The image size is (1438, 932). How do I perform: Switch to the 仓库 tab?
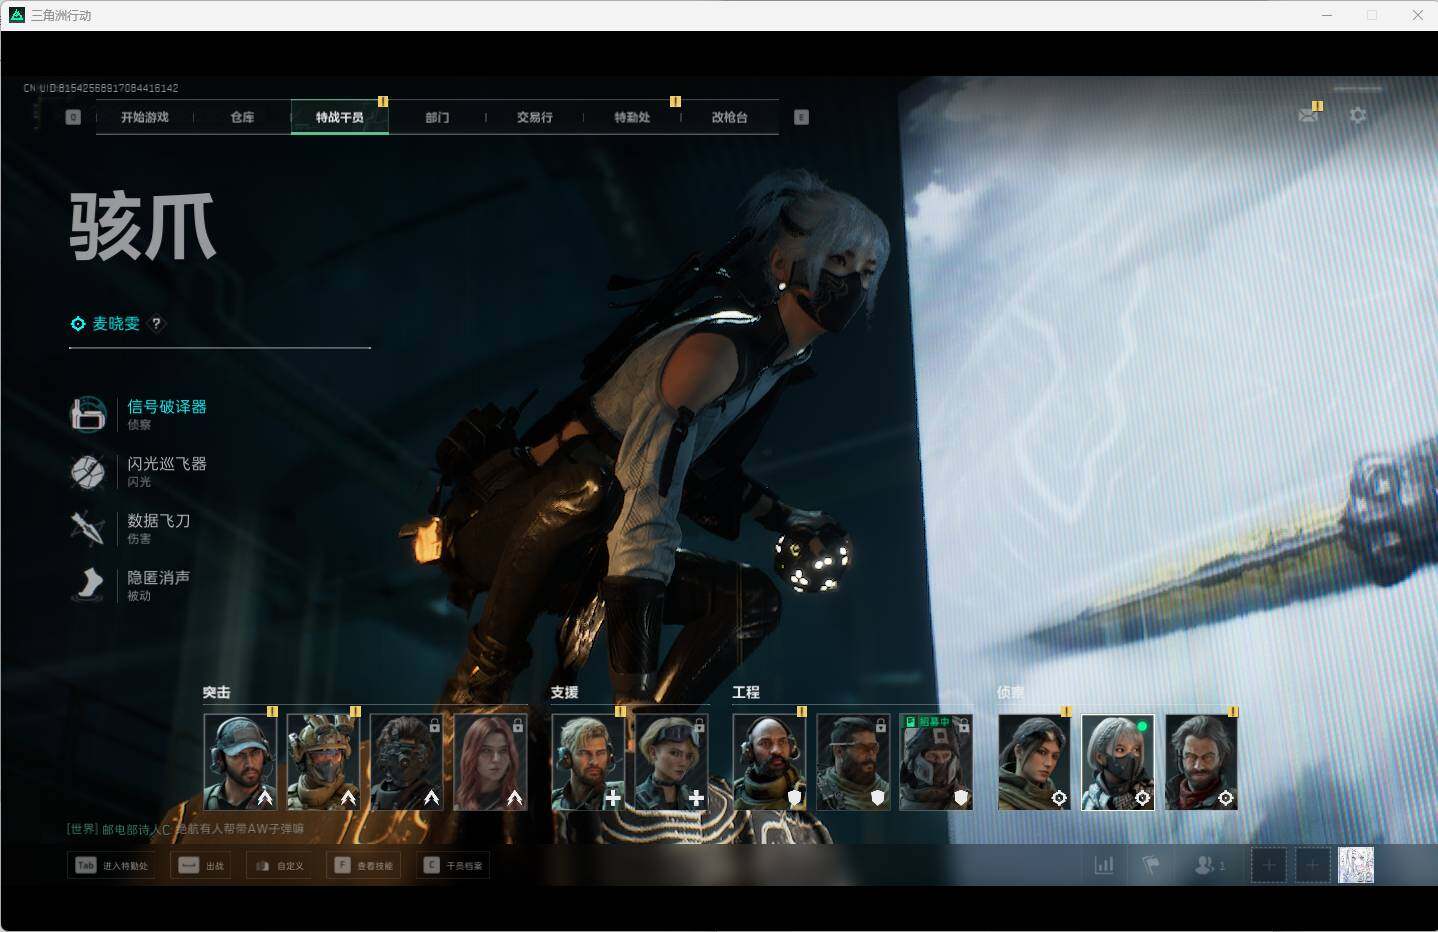242,117
